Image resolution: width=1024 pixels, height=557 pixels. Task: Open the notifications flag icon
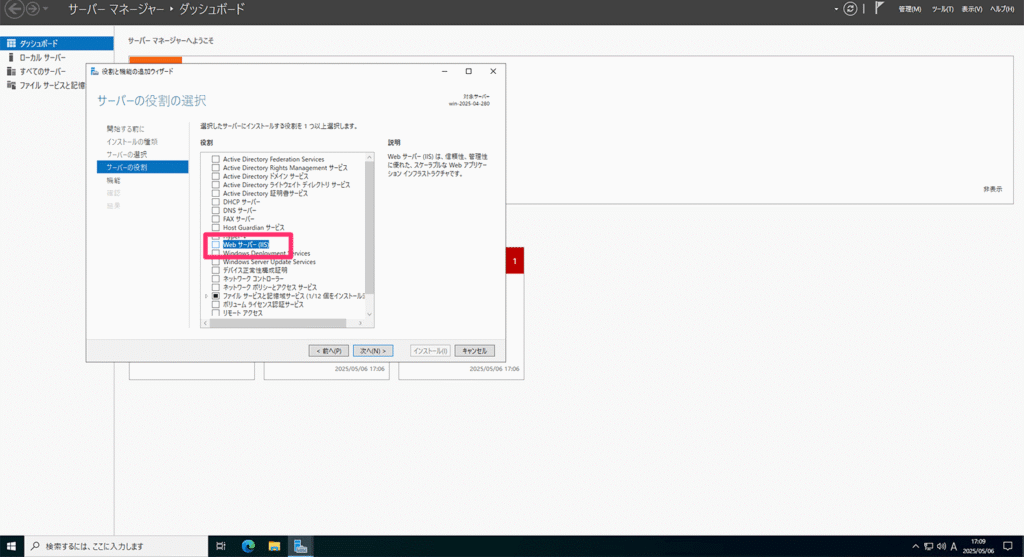coord(879,9)
